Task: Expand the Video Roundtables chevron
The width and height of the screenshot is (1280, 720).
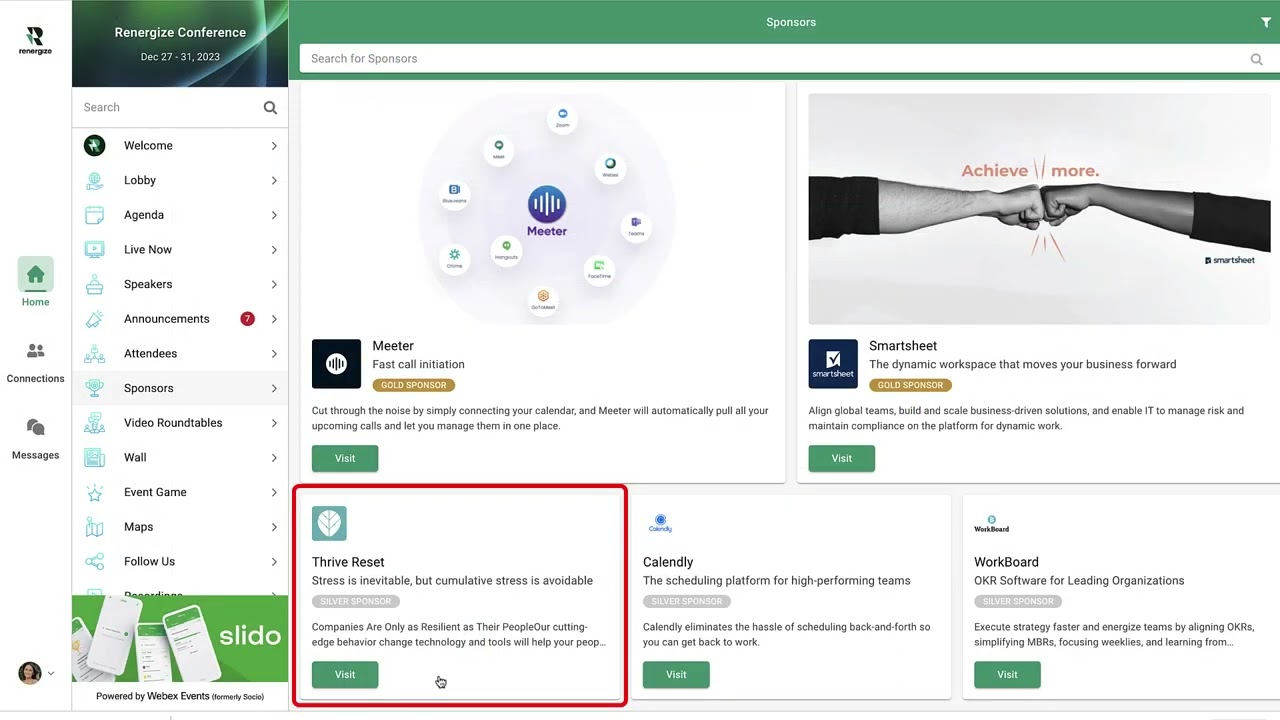Action: 274,423
